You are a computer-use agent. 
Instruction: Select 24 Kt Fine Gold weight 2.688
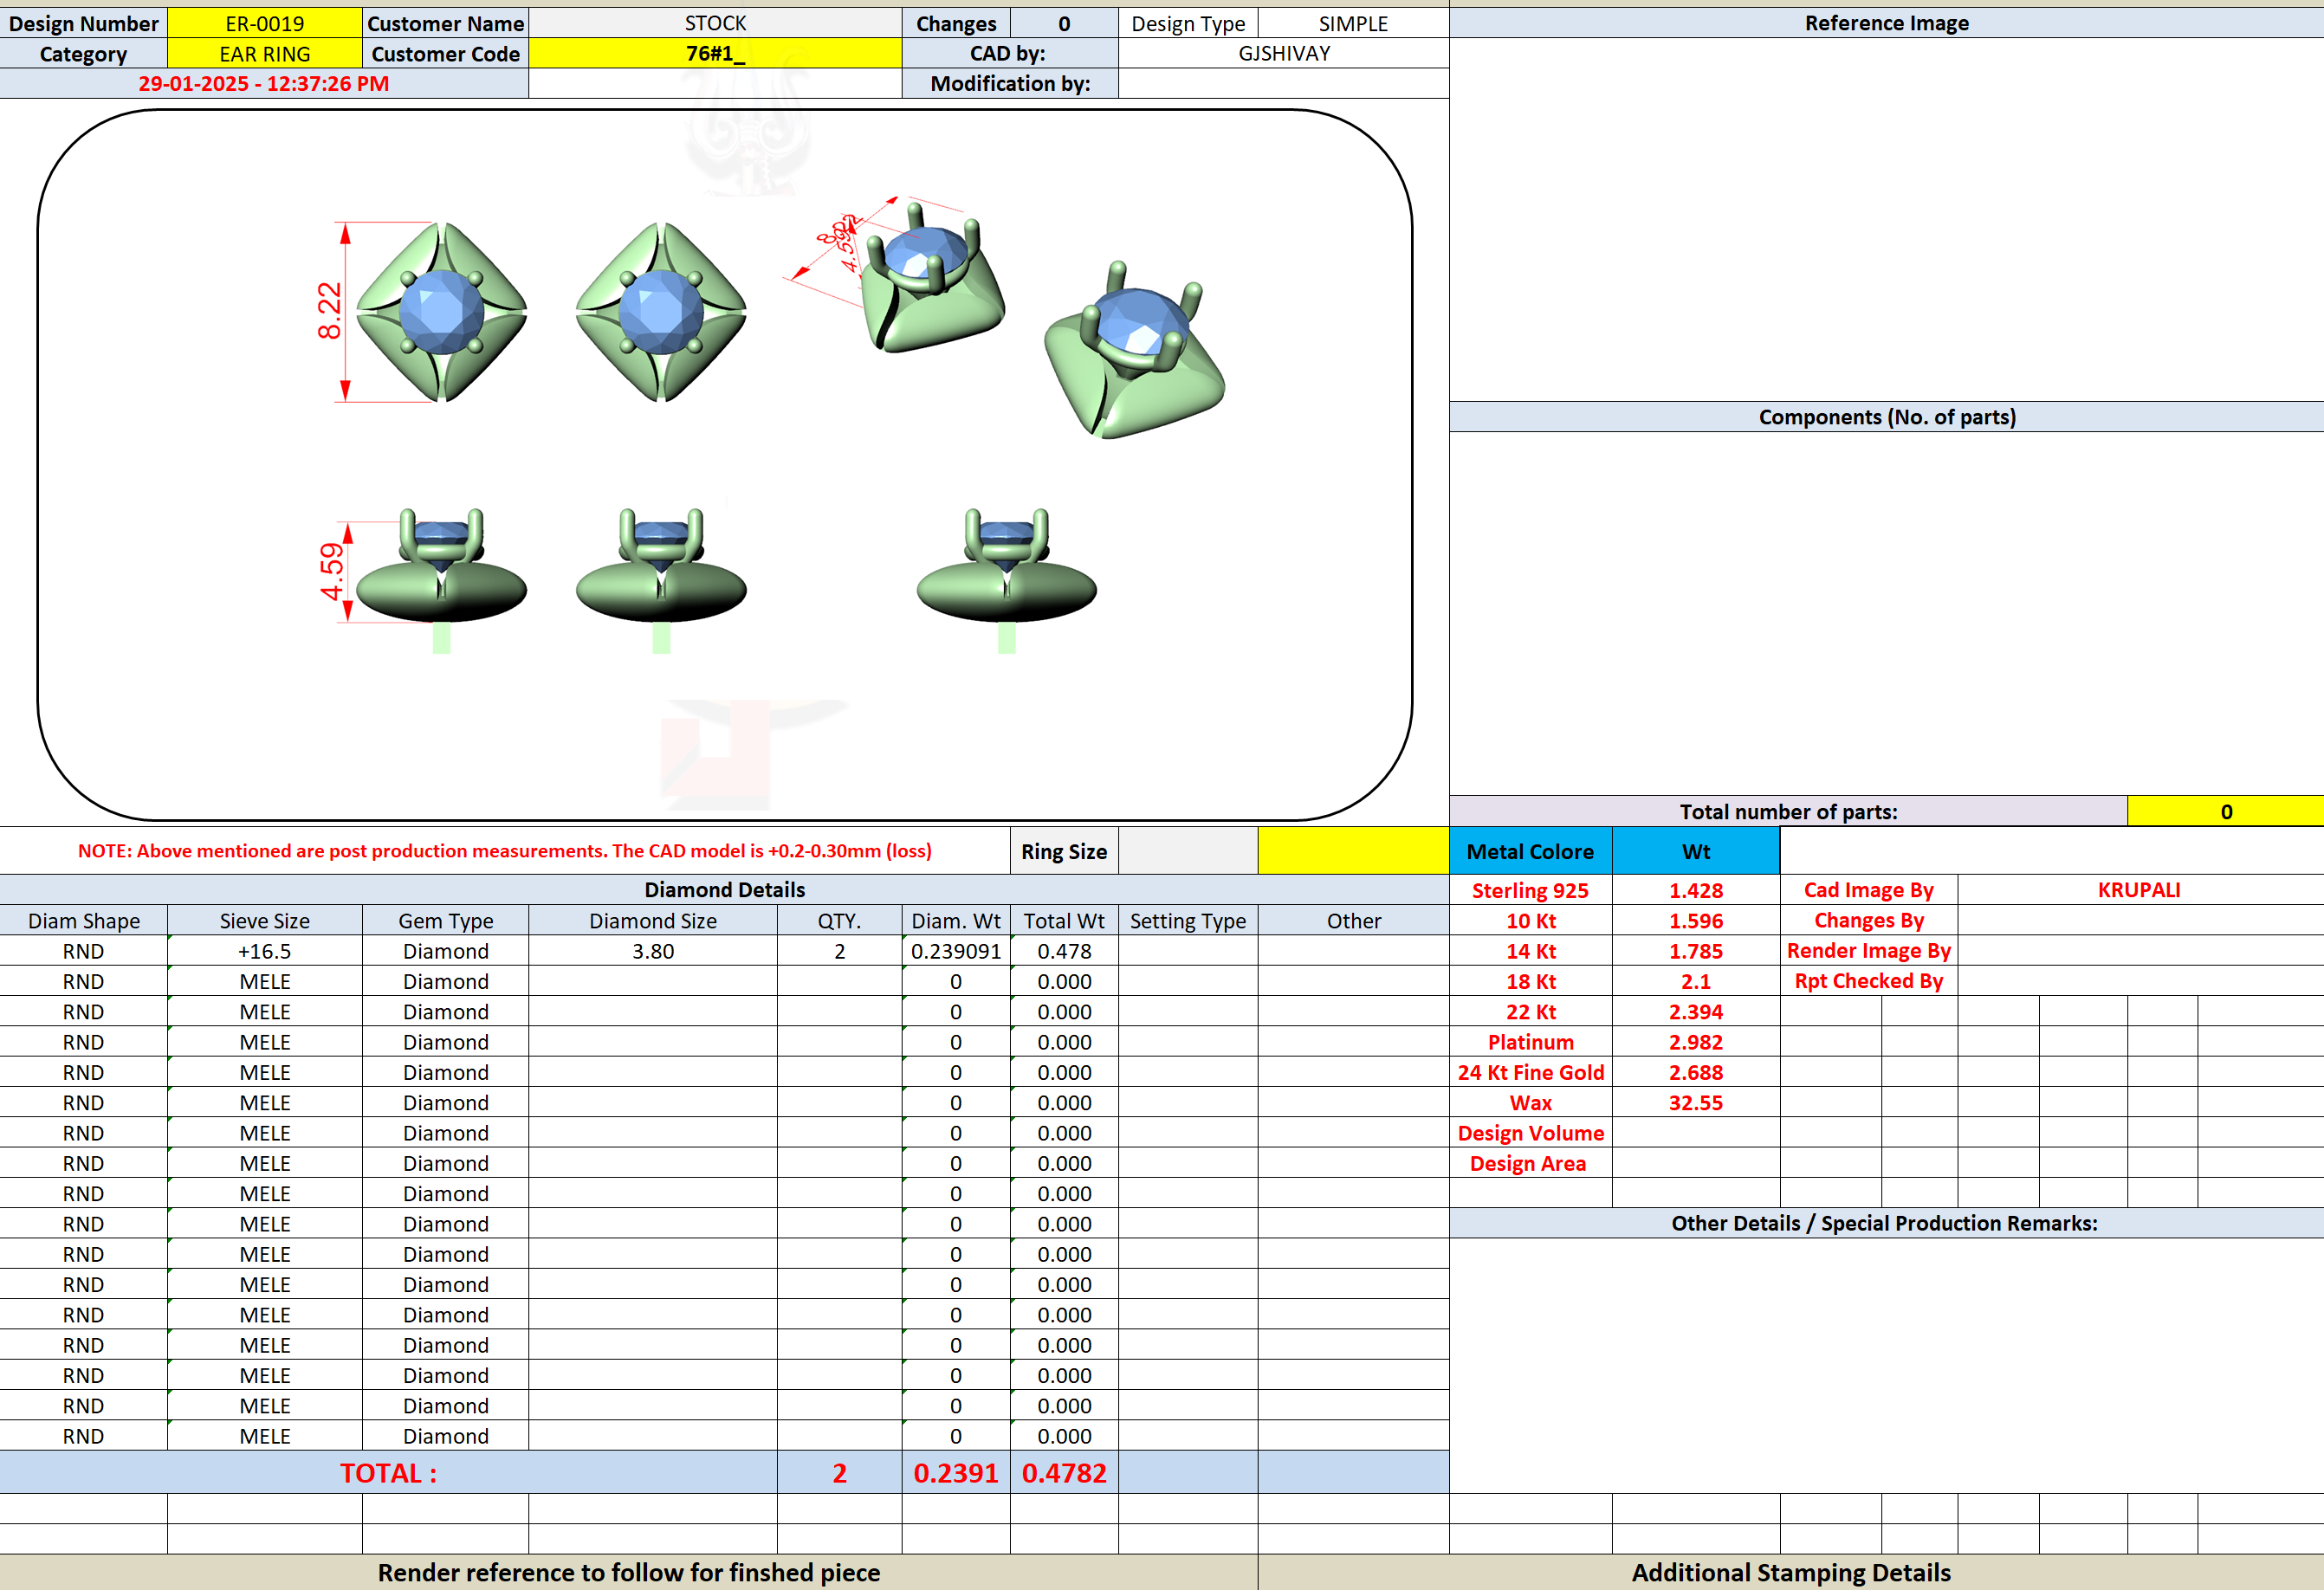pyautogui.click(x=1695, y=1072)
